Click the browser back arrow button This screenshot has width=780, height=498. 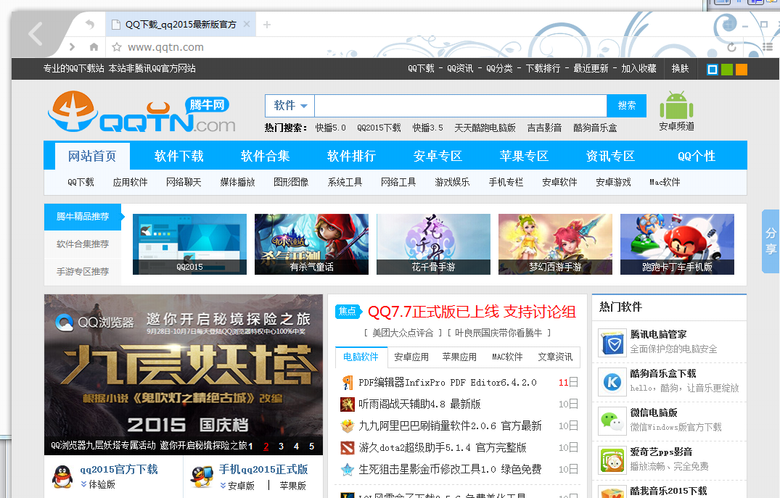click(35, 34)
